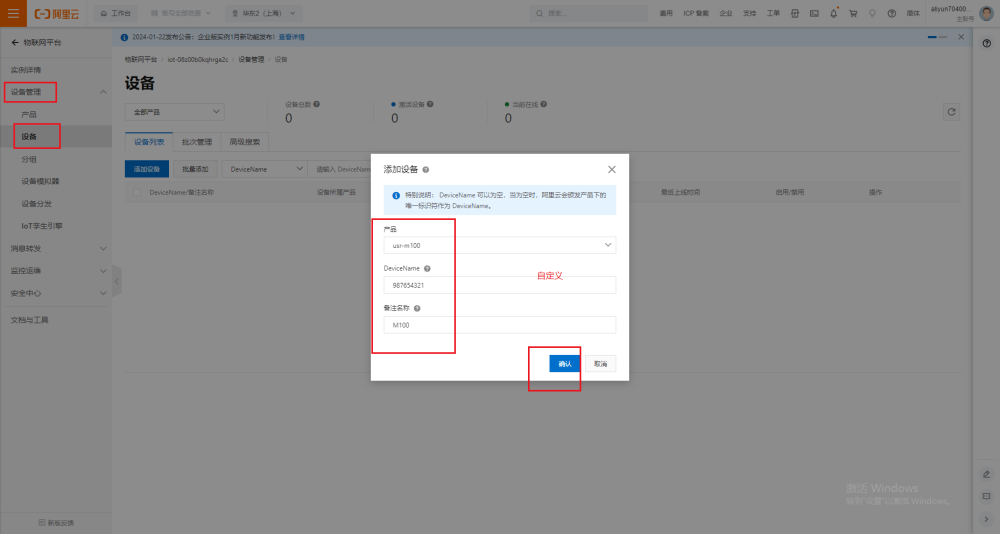
Task: Close the 添加设备 dialog
Action: pos(612,169)
